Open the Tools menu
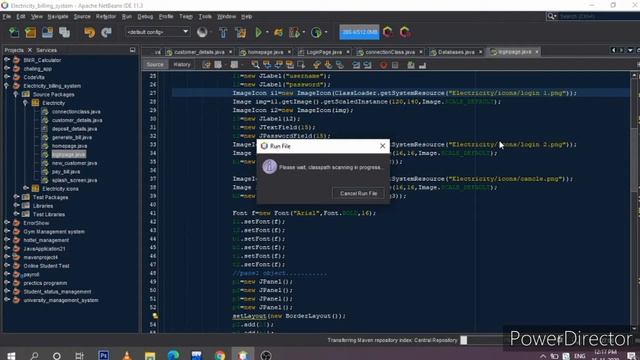640x360 pixels. pos(205,17)
